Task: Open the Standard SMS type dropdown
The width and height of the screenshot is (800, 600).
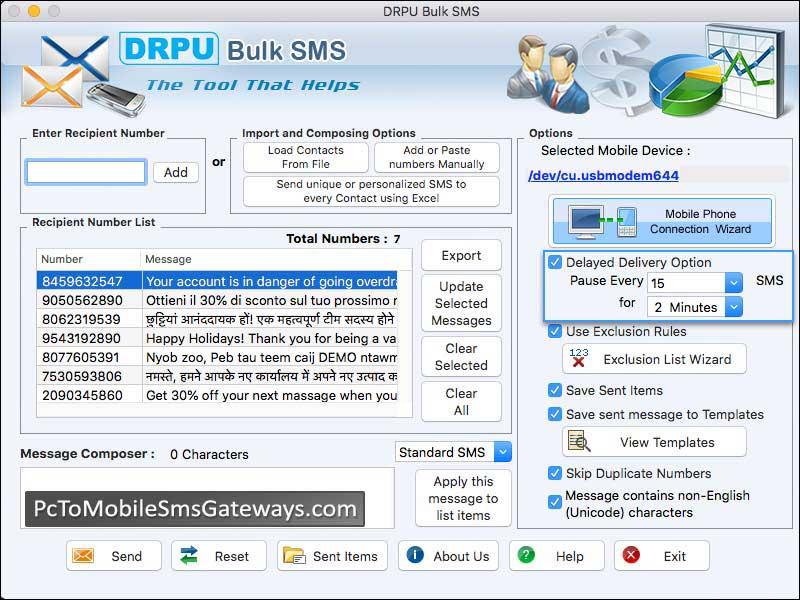Action: [x=502, y=452]
